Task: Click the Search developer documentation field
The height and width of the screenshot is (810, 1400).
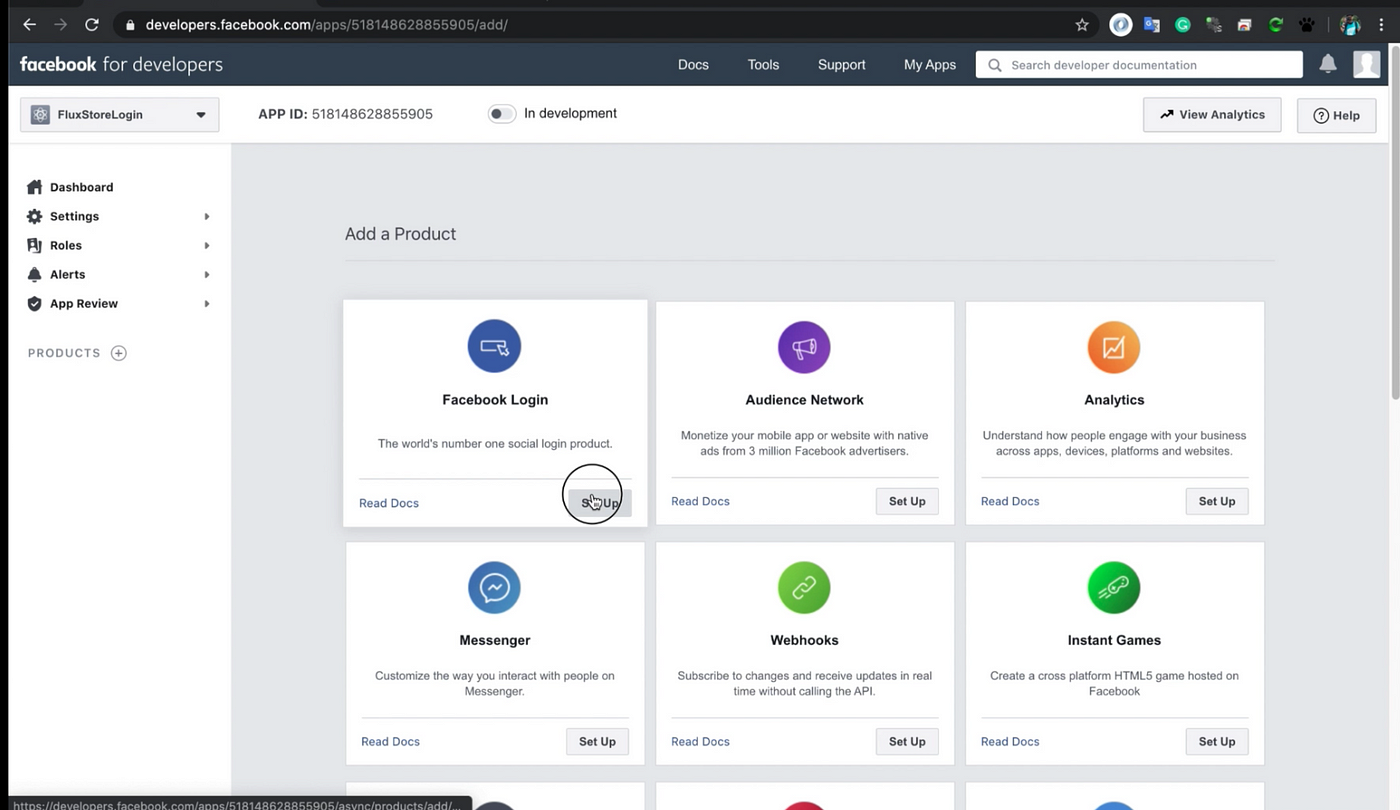Action: click(x=1139, y=65)
